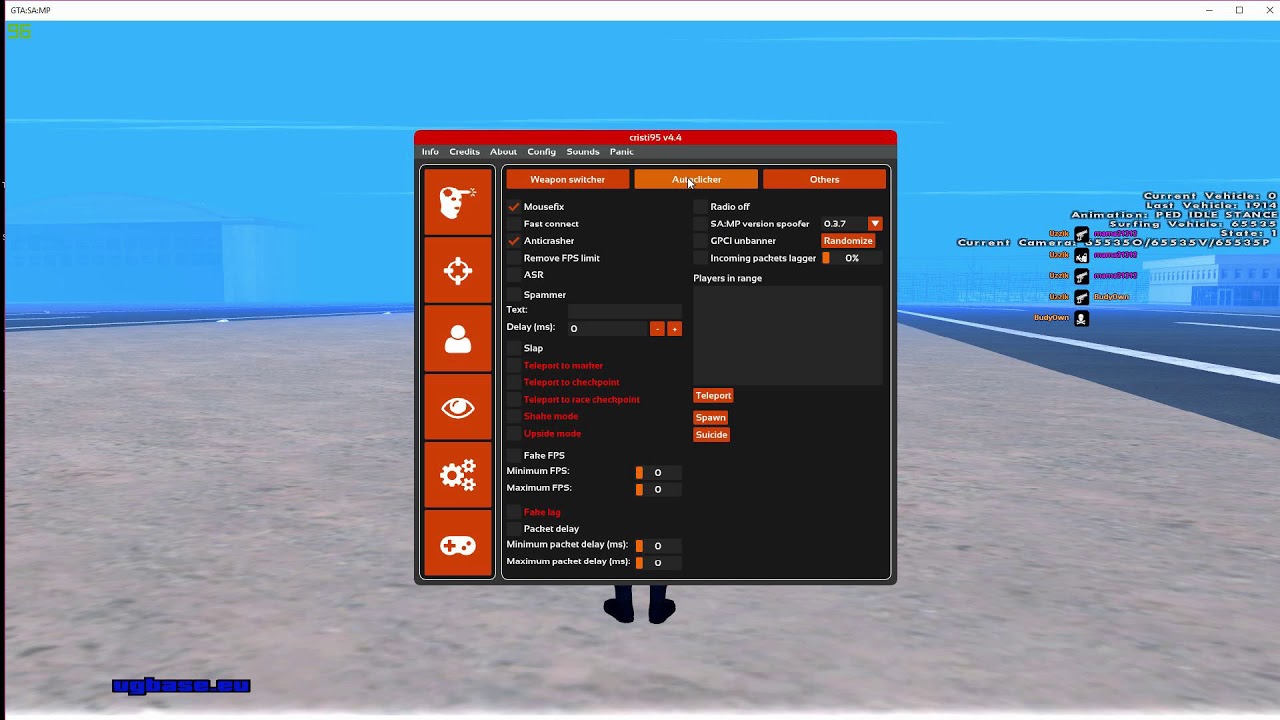The width and height of the screenshot is (1280, 720).
Task: Enable SA:MP version spoofer checkbox
Action: click(701, 224)
